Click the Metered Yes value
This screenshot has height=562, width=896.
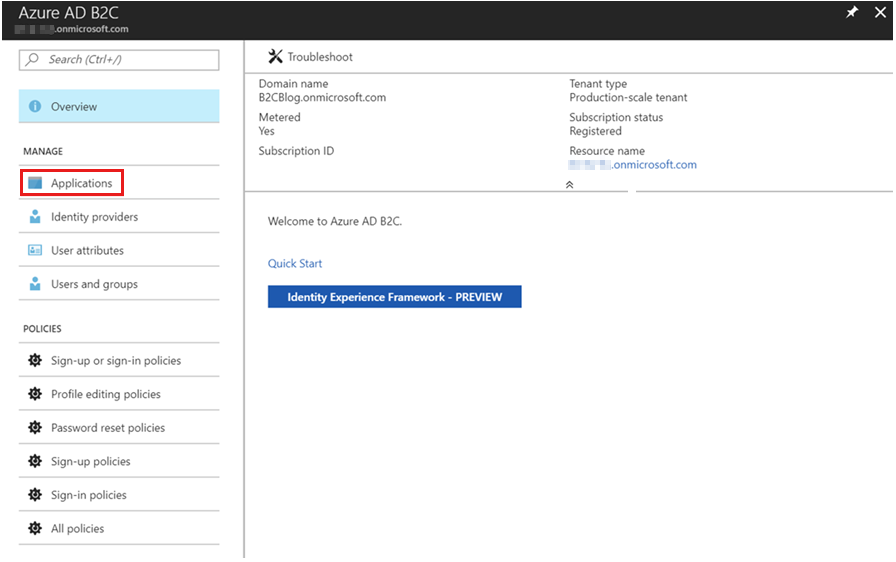click(x=266, y=131)
